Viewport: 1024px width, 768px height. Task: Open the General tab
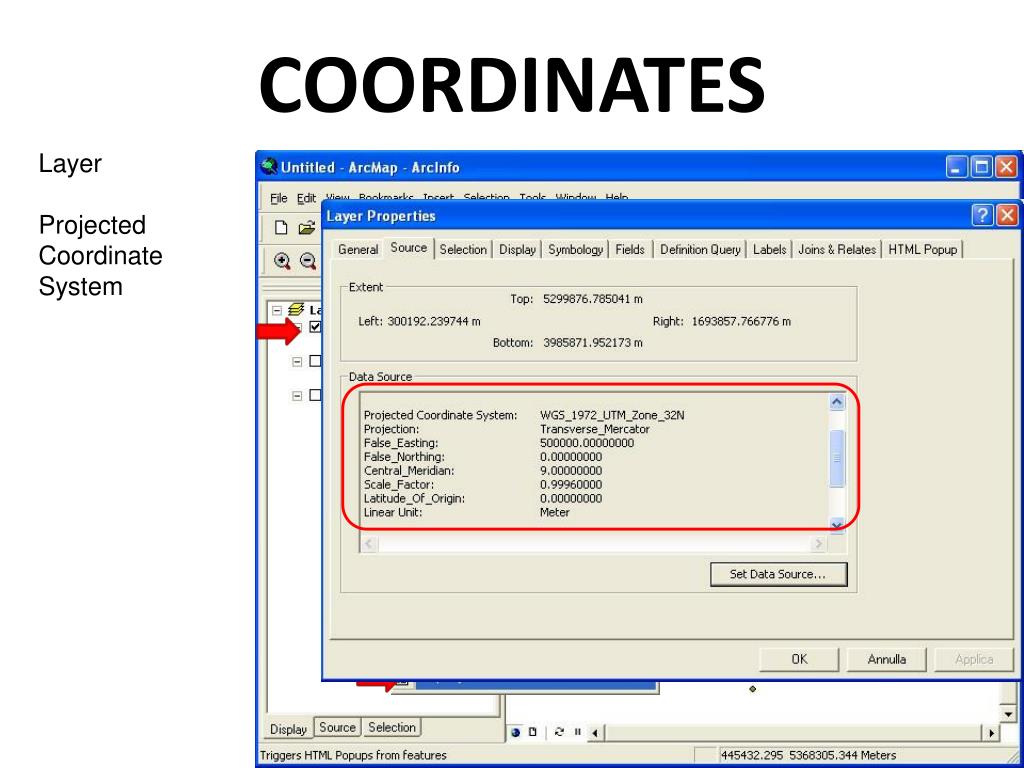point(358,249)
